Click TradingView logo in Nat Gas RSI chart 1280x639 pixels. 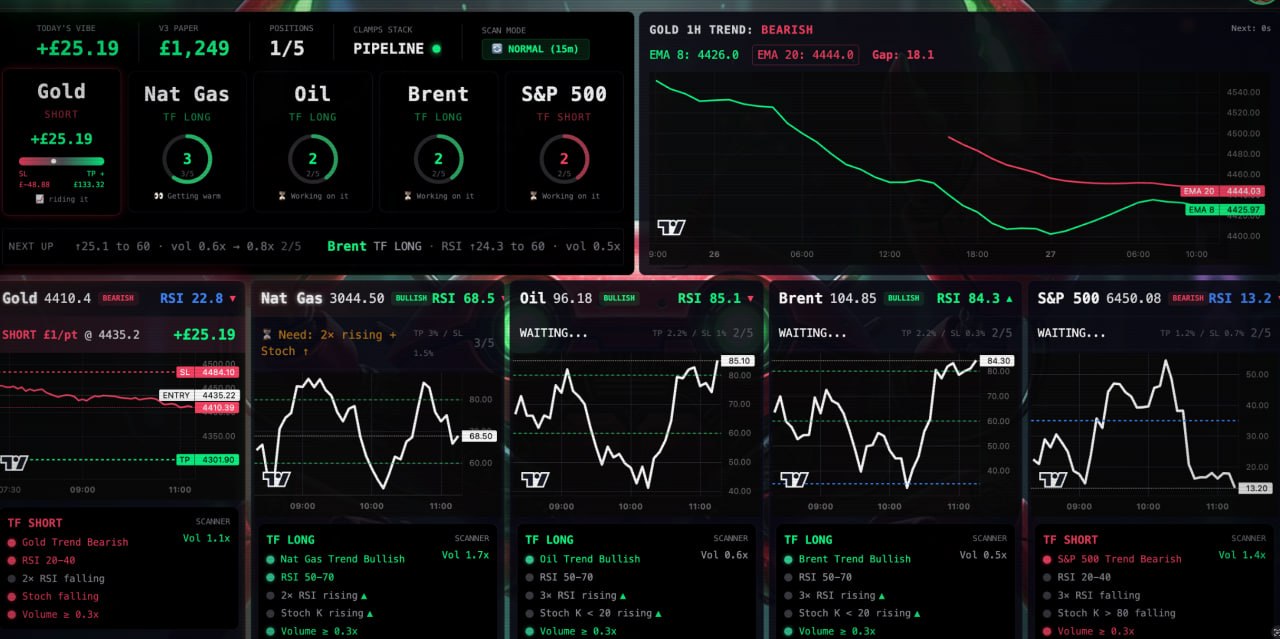coord(277,479)
